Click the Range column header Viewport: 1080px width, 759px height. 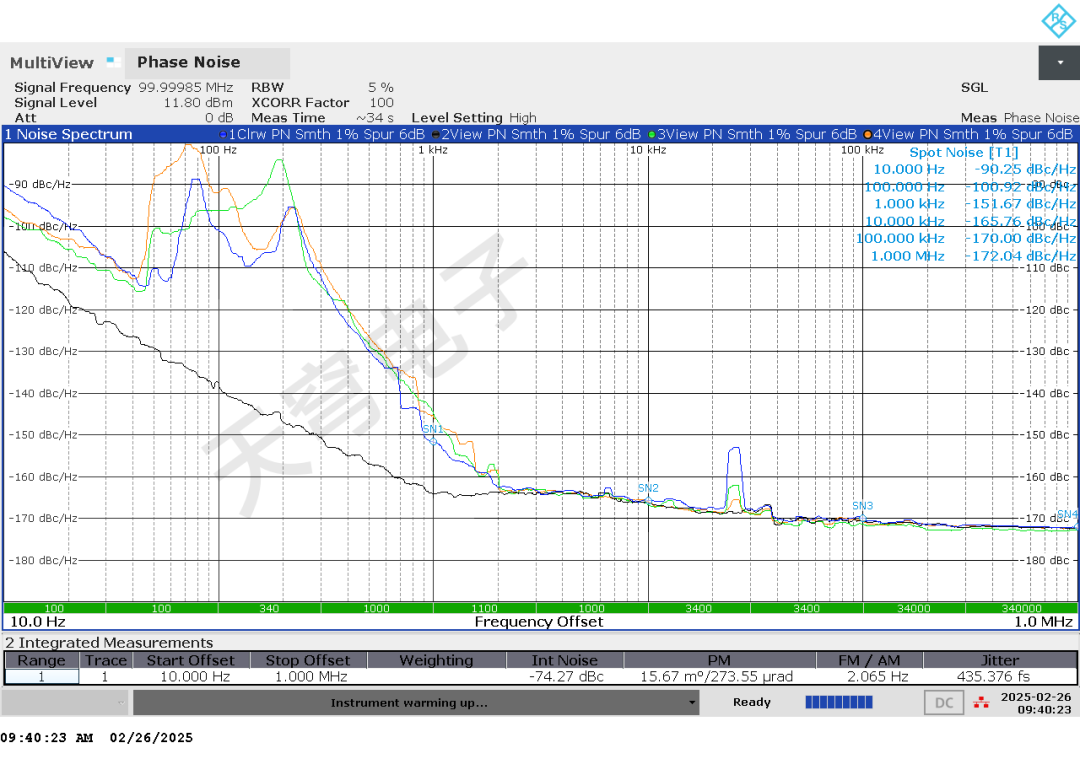(x=41, y=661)
